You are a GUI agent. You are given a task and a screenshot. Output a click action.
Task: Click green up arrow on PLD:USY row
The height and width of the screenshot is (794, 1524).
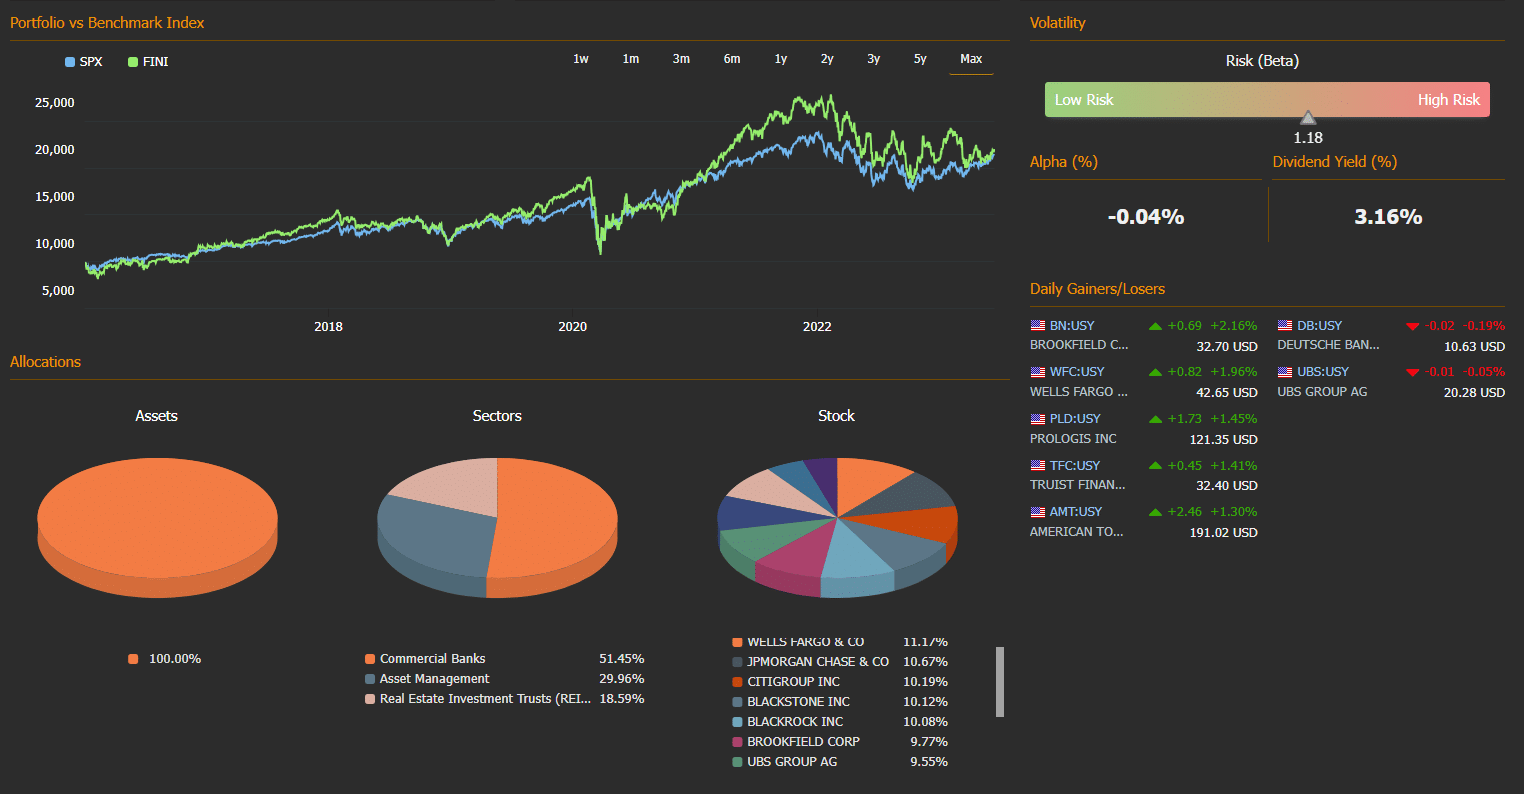point(1155,418)
